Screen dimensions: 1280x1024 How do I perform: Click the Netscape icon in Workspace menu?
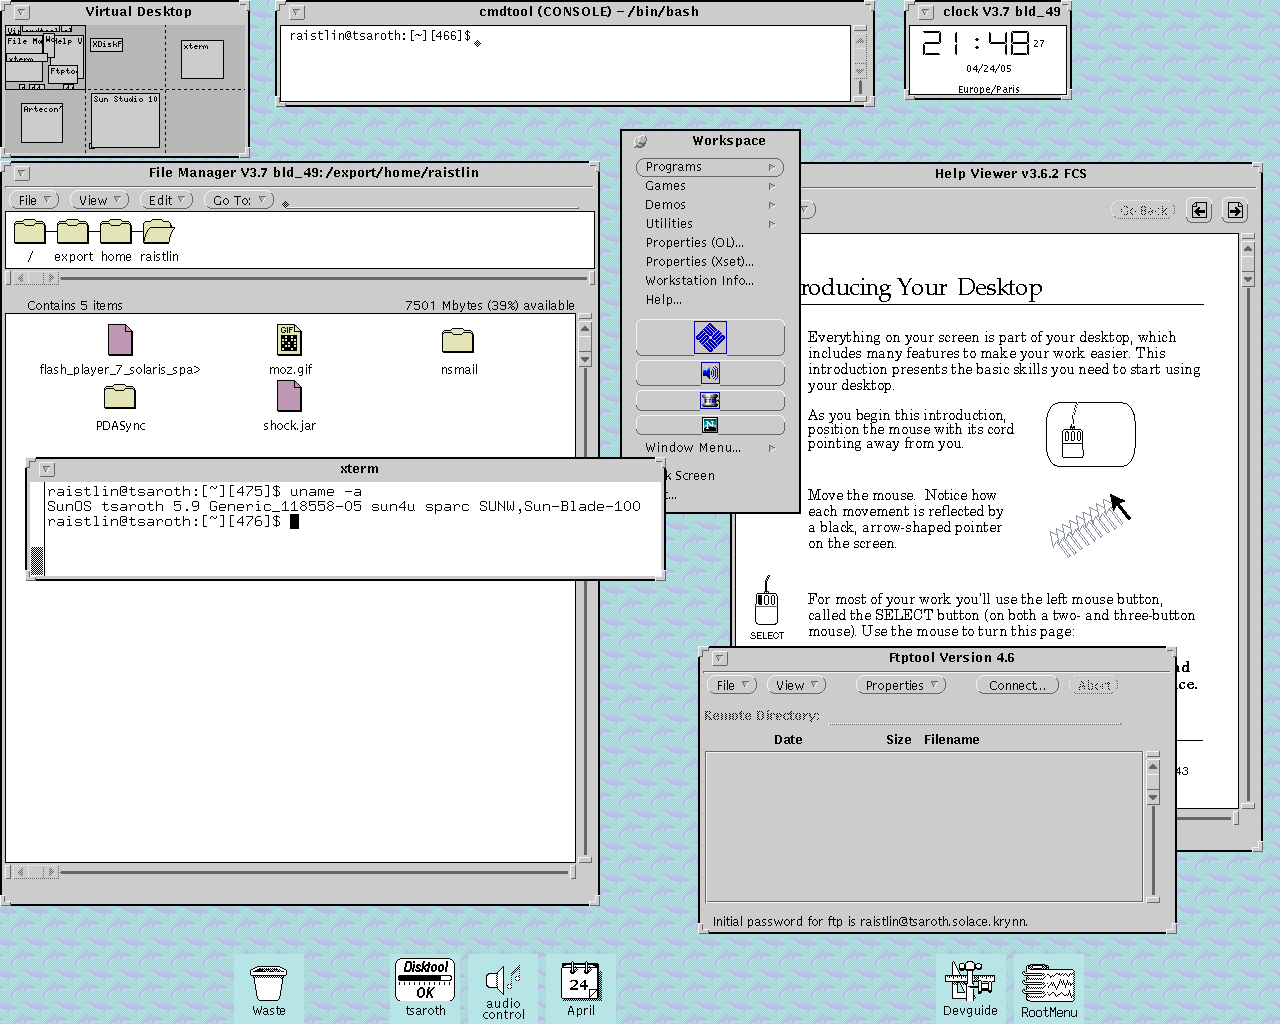coord(710,425)
